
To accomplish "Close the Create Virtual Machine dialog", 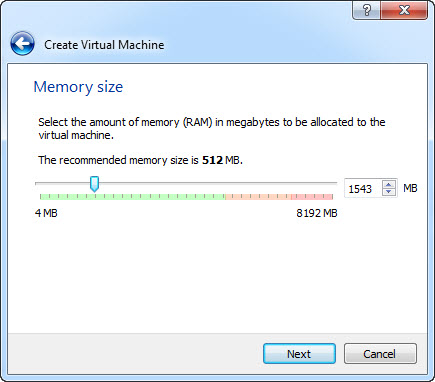I will [404, 10].
